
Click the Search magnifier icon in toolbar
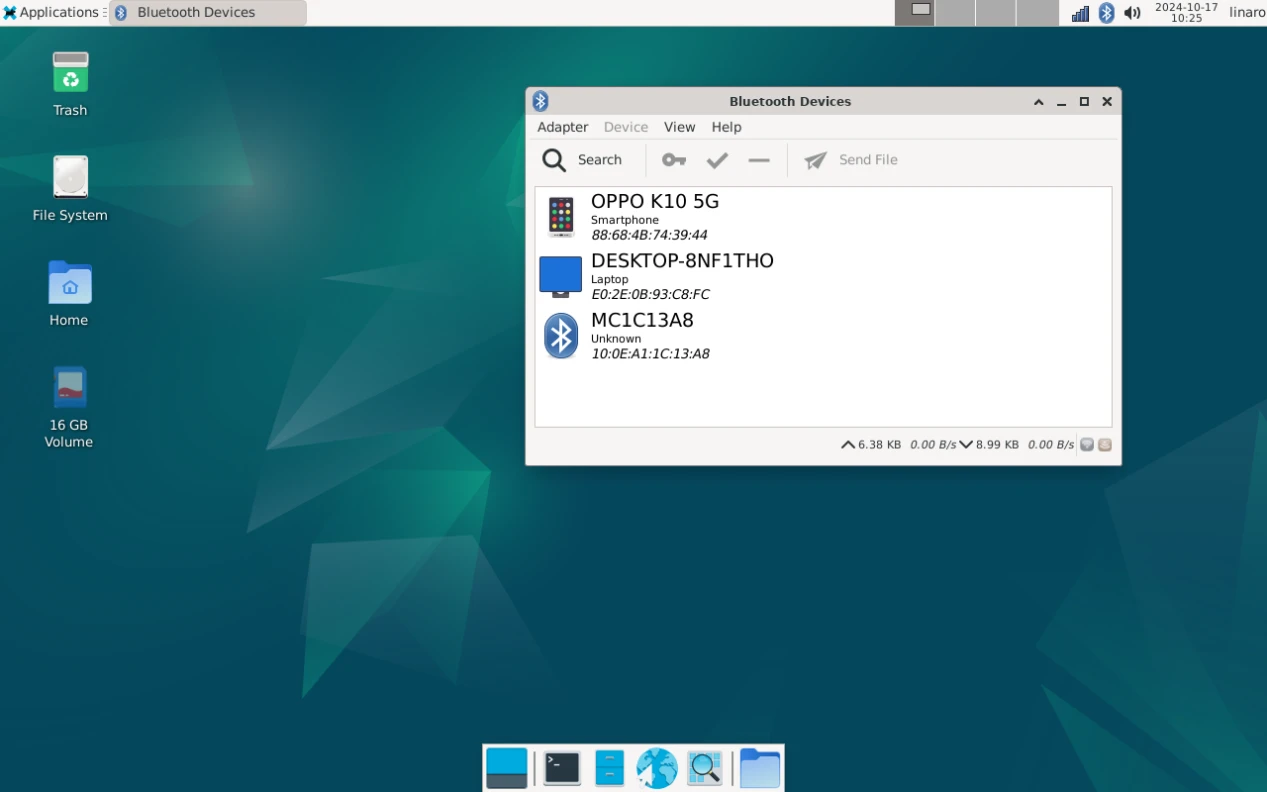[554, 160]
